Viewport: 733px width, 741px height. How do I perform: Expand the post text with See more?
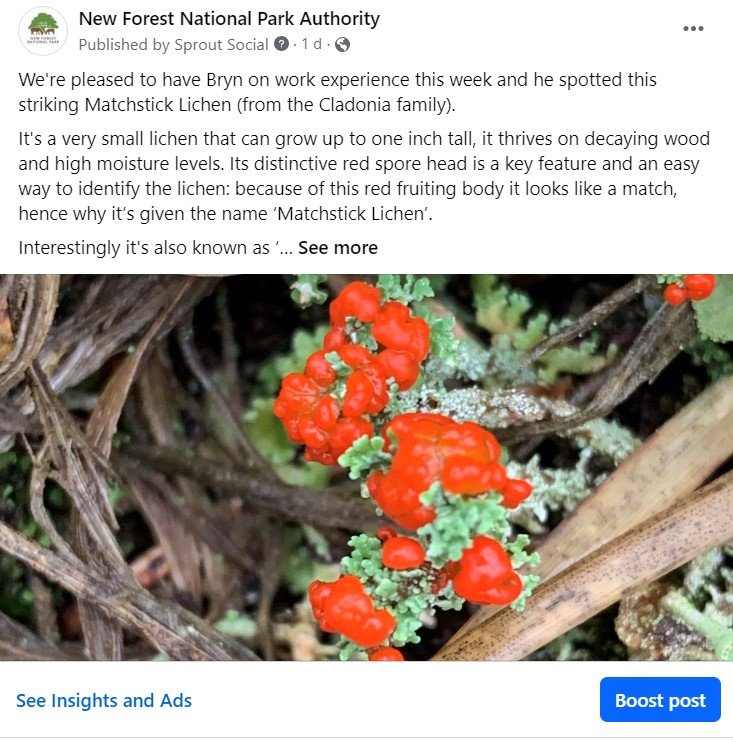pos(337,248)
